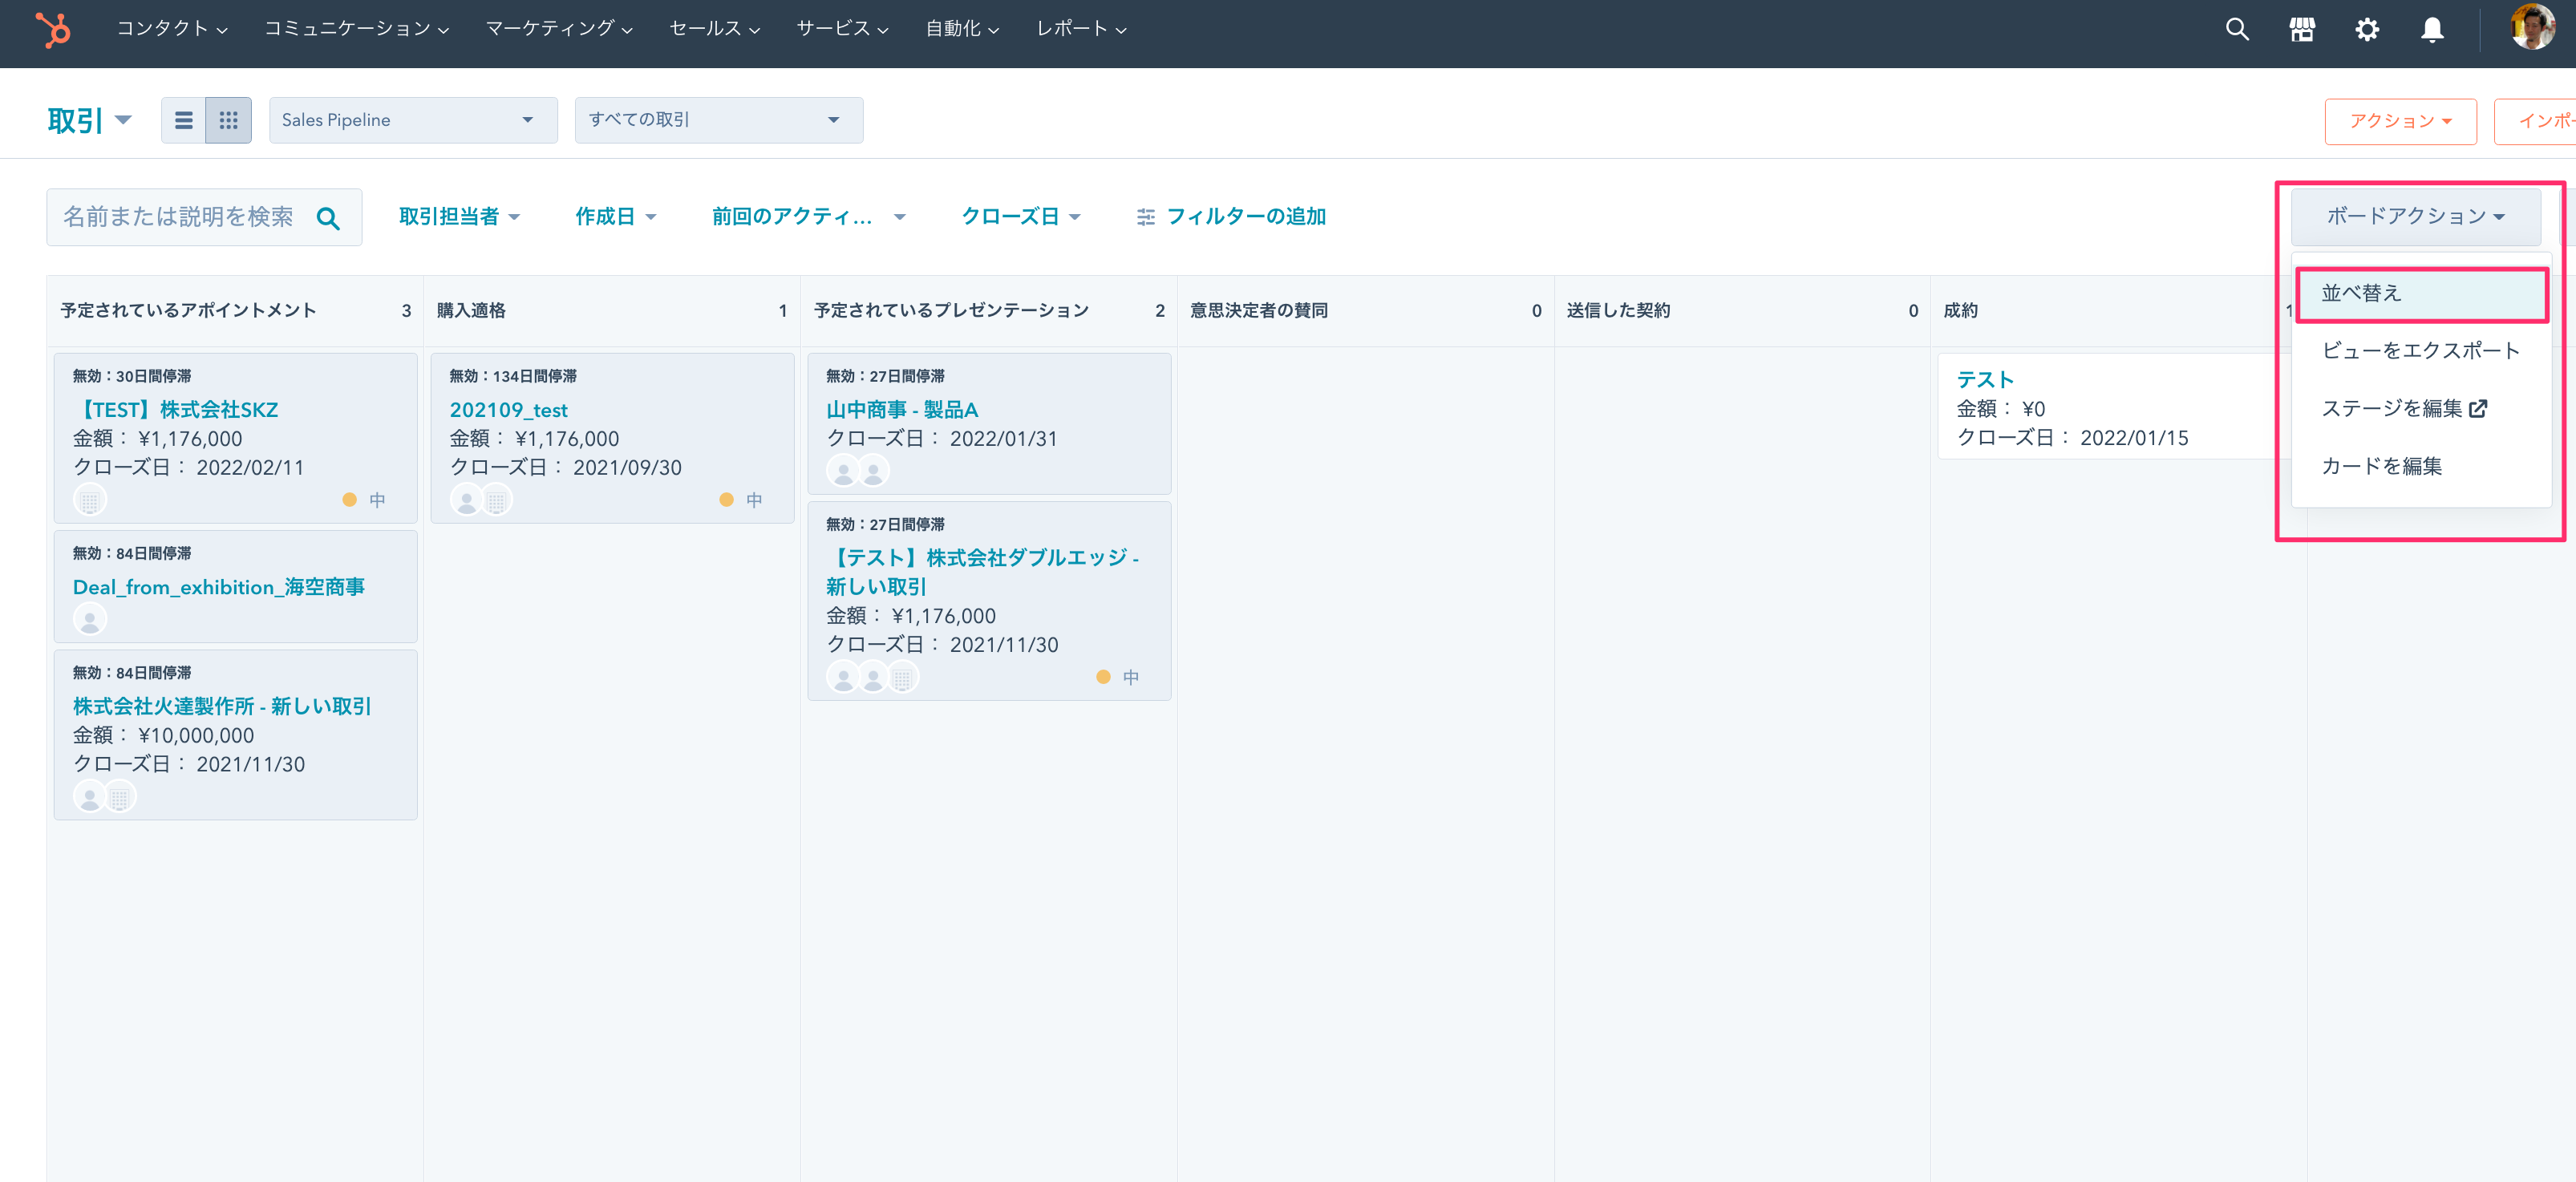Screen dimensions: 2576x1182
Task: Open コンタクト navigation menu
Action: point(172,29)
